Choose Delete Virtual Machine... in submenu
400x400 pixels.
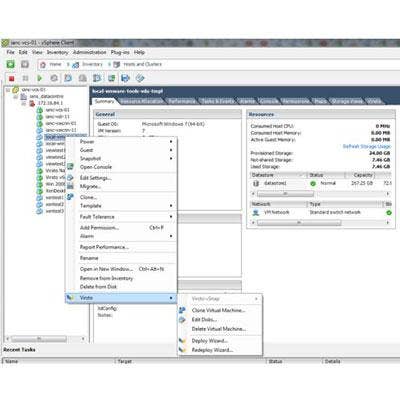click(219, 329)
